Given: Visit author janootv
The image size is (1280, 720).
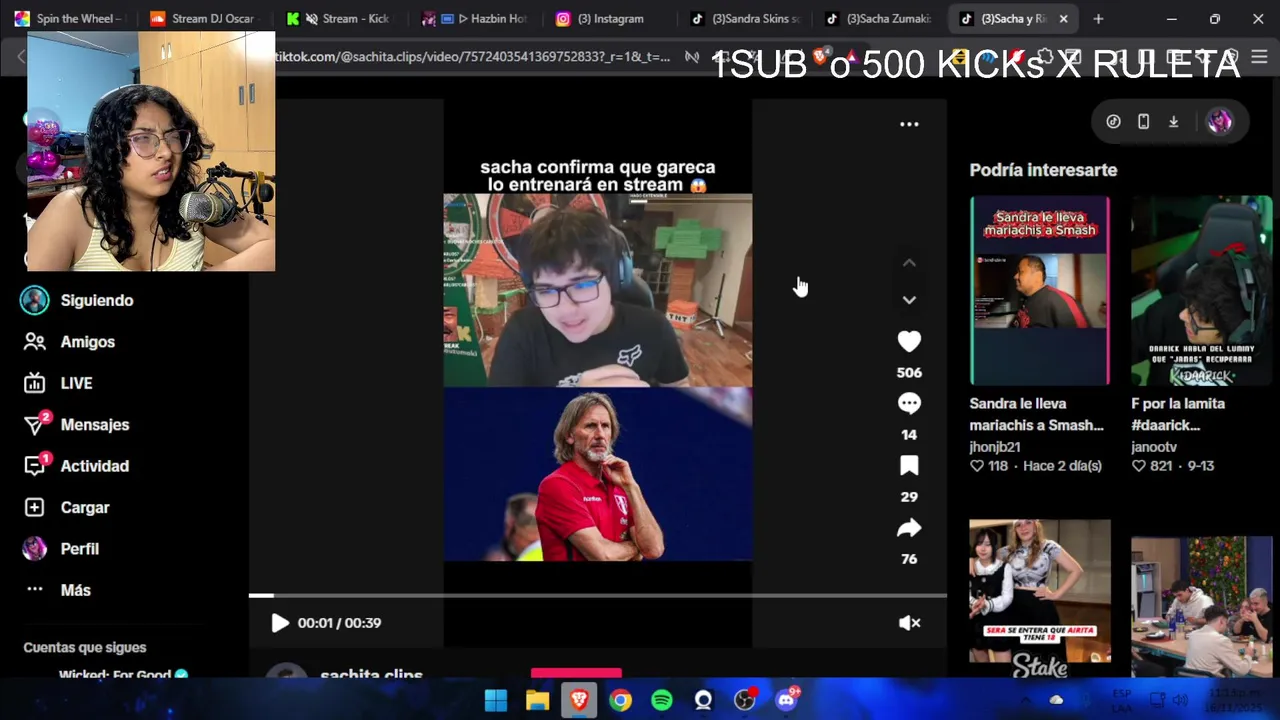Looking at the screenshot, I should 1153,447.
